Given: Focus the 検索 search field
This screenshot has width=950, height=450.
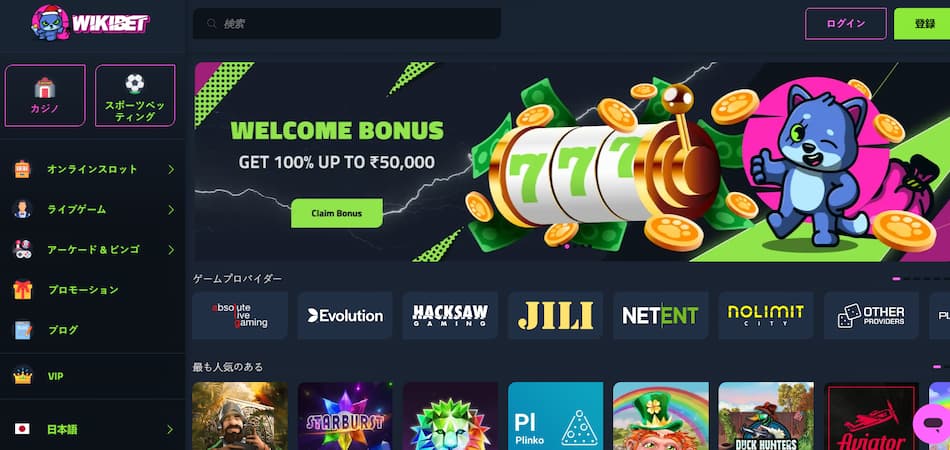Looking at the screenshot, I should click(347, 24).
